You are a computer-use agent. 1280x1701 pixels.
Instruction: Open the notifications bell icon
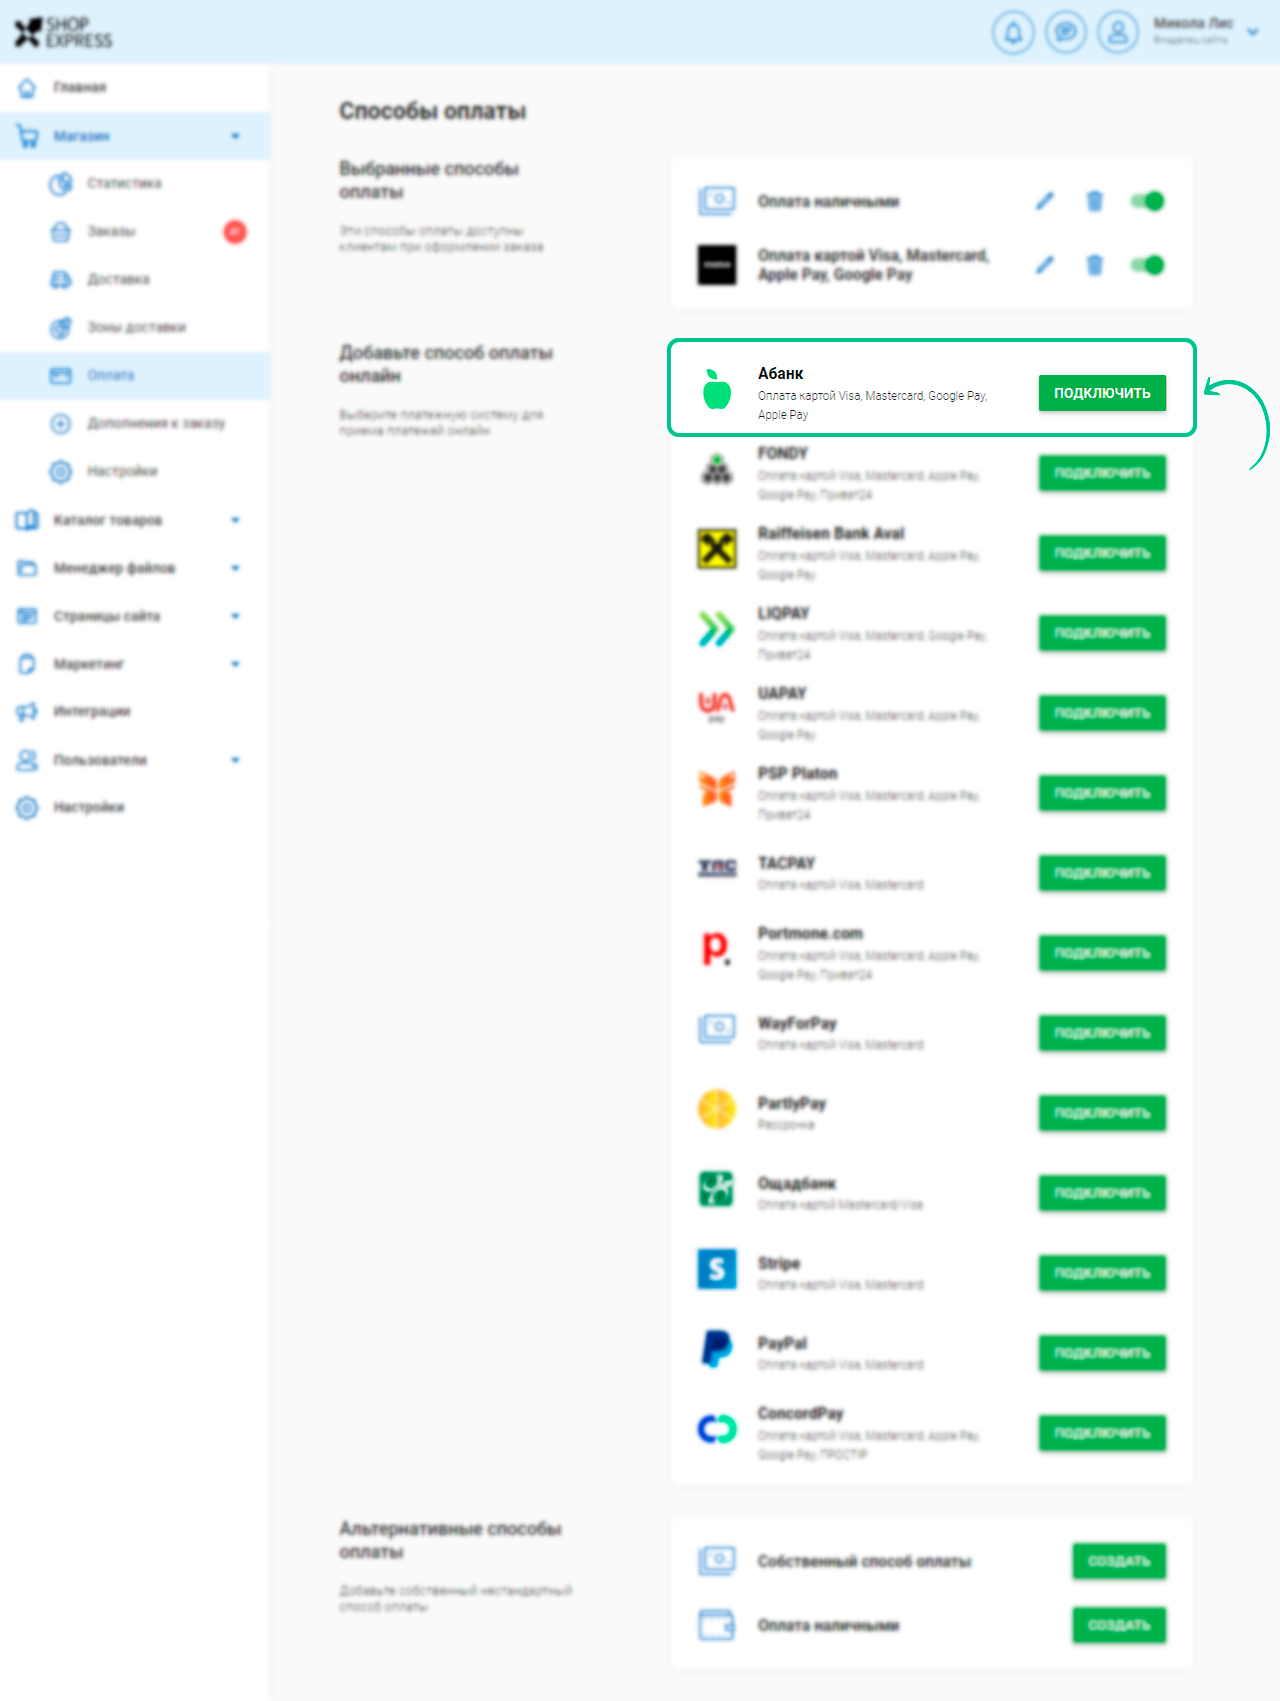tap(1013, 33)
